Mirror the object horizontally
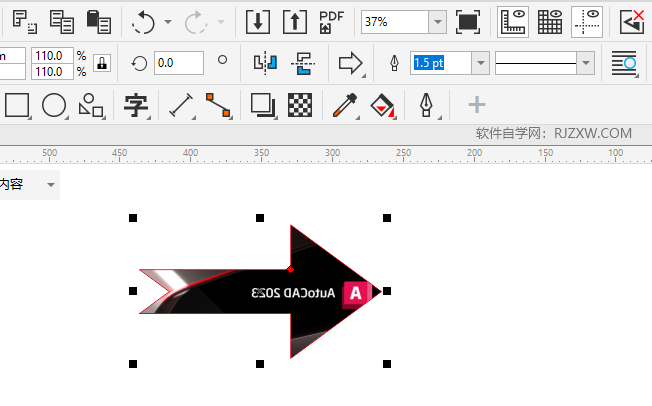652x406 pixels. 265,63
